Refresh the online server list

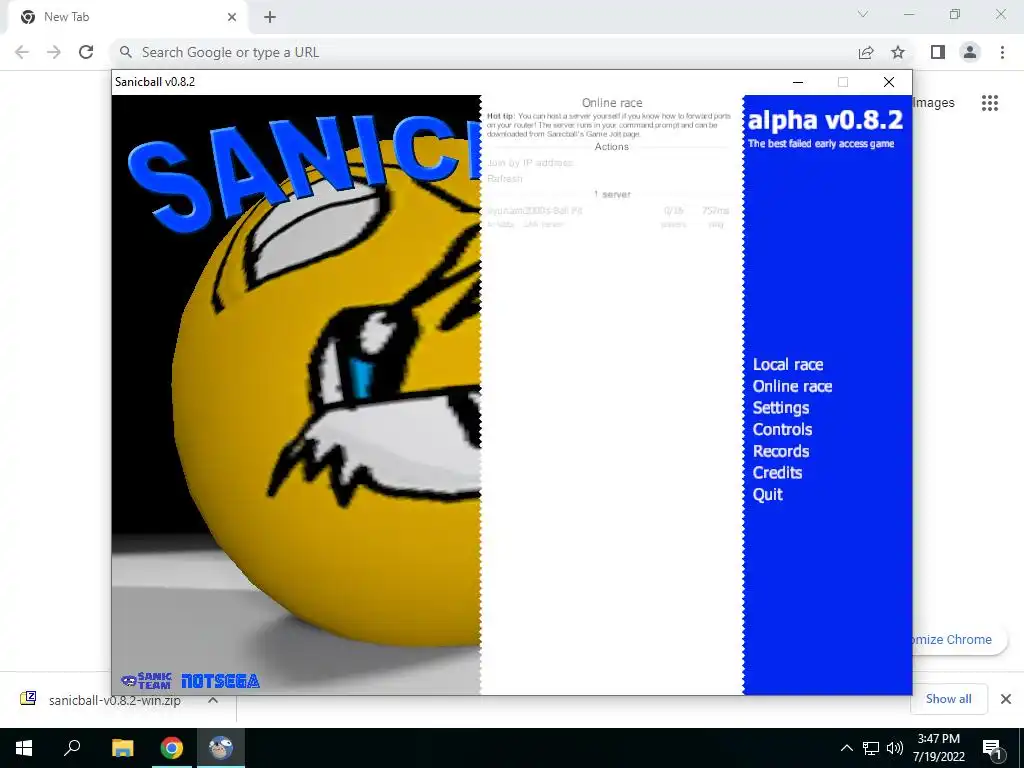pos(505,178)
